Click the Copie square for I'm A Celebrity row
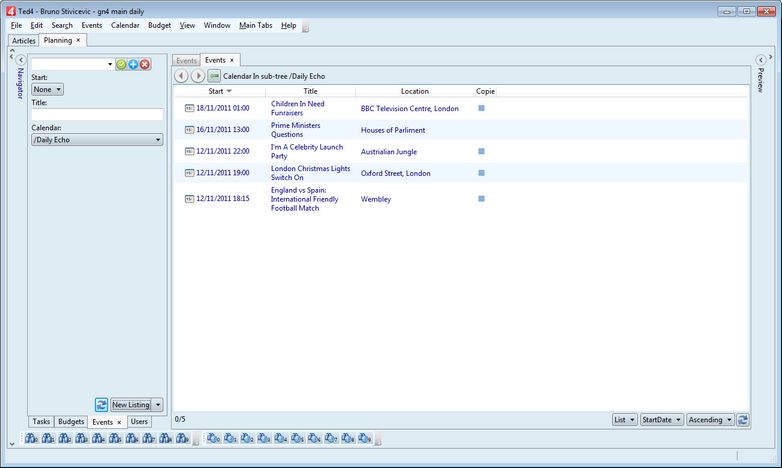This screenshot has width=782, height=468. (481, 151)
